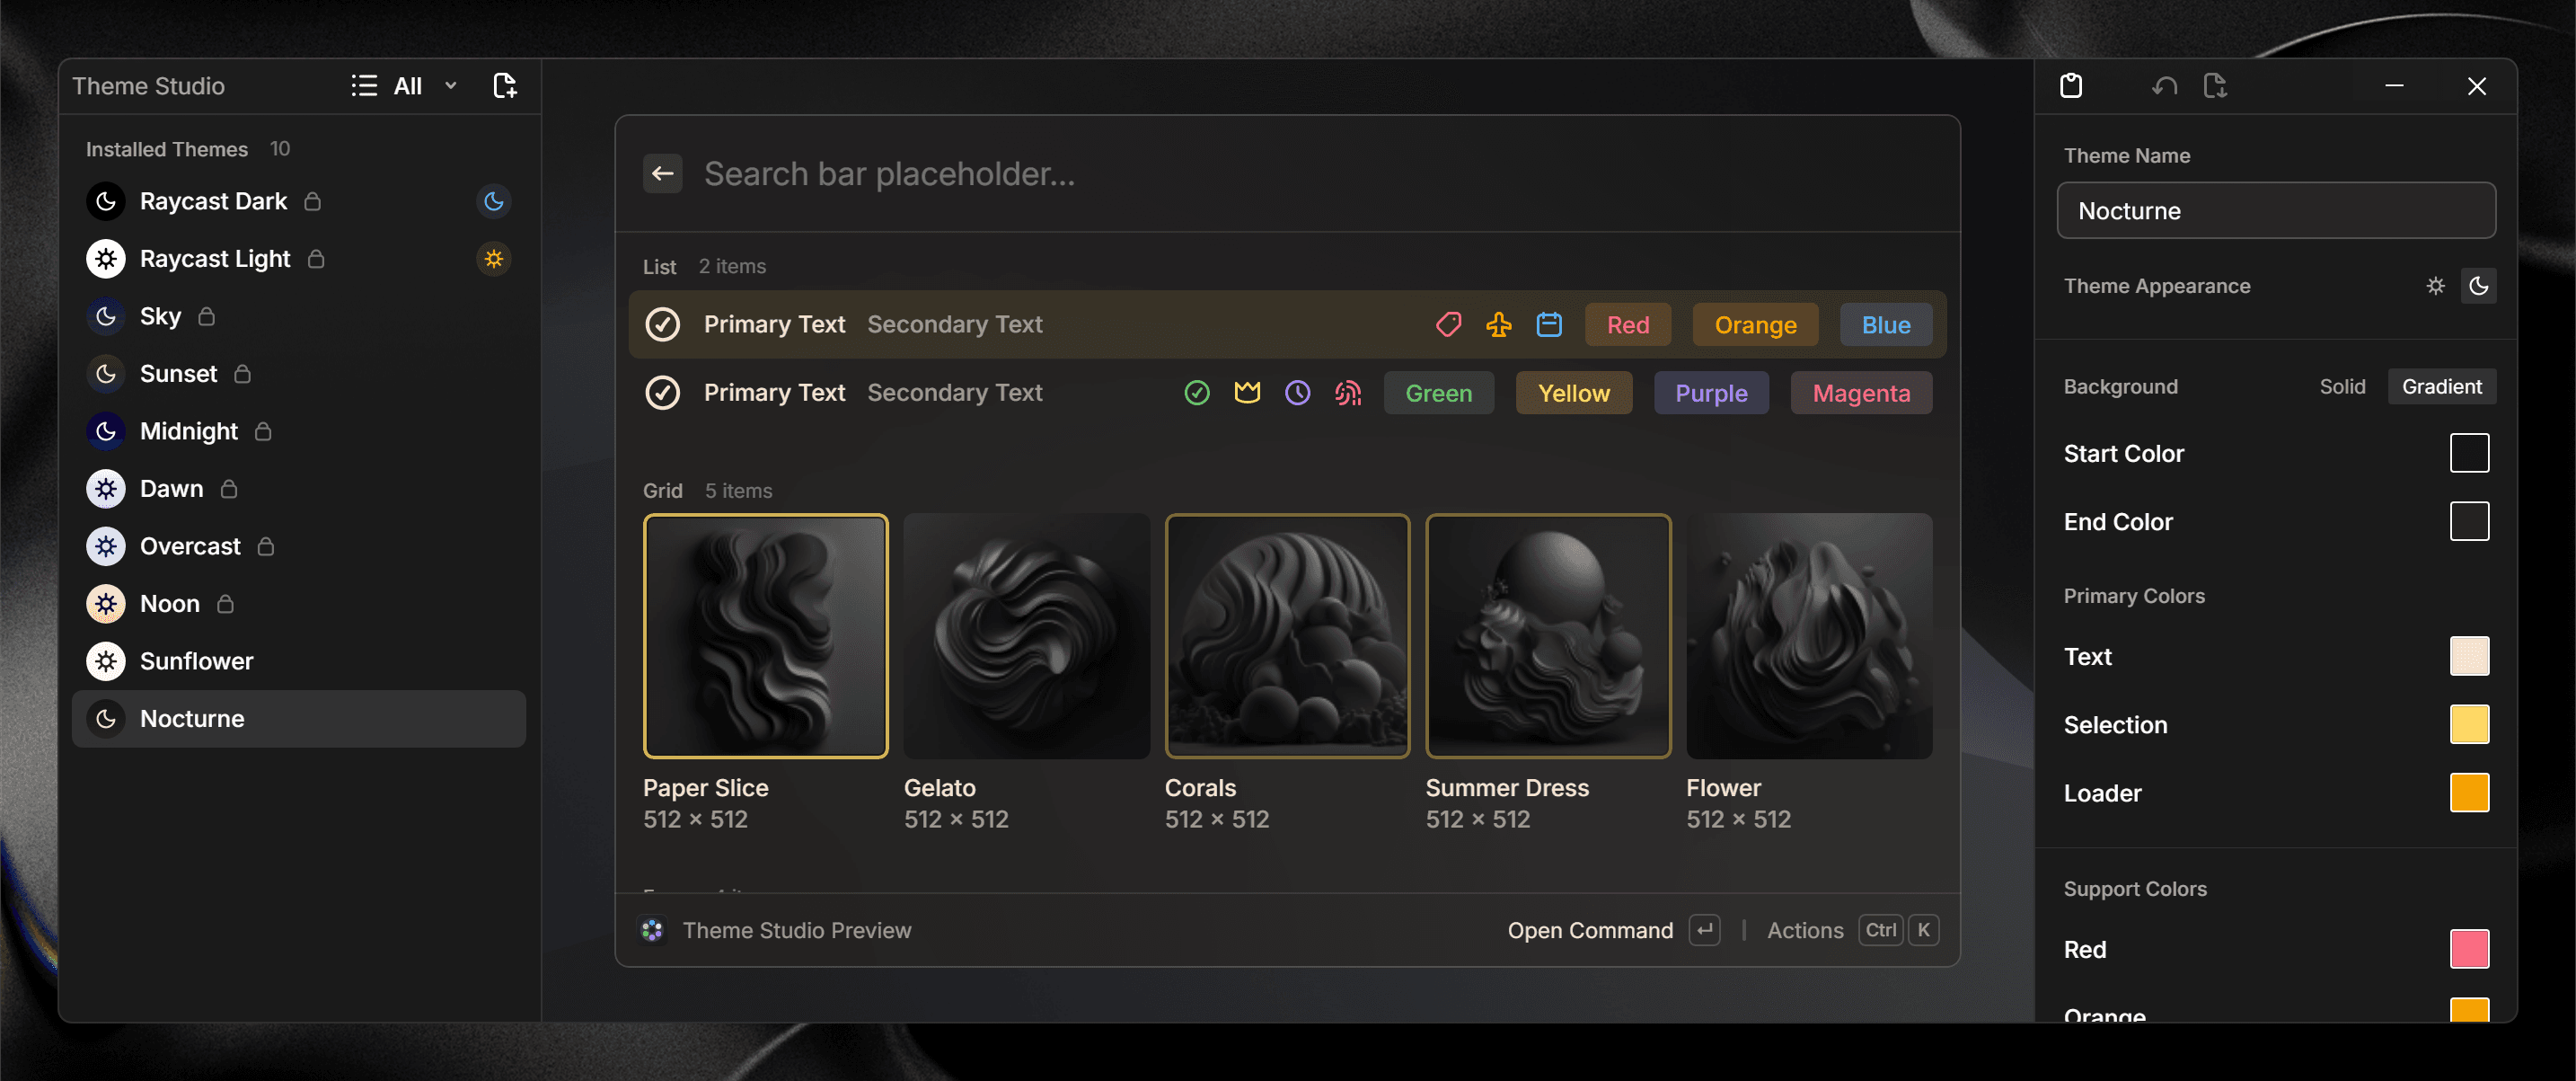2576x1081 pixels.
Task: Click the undo changes icon
Action: click(x=2163, y=86)
